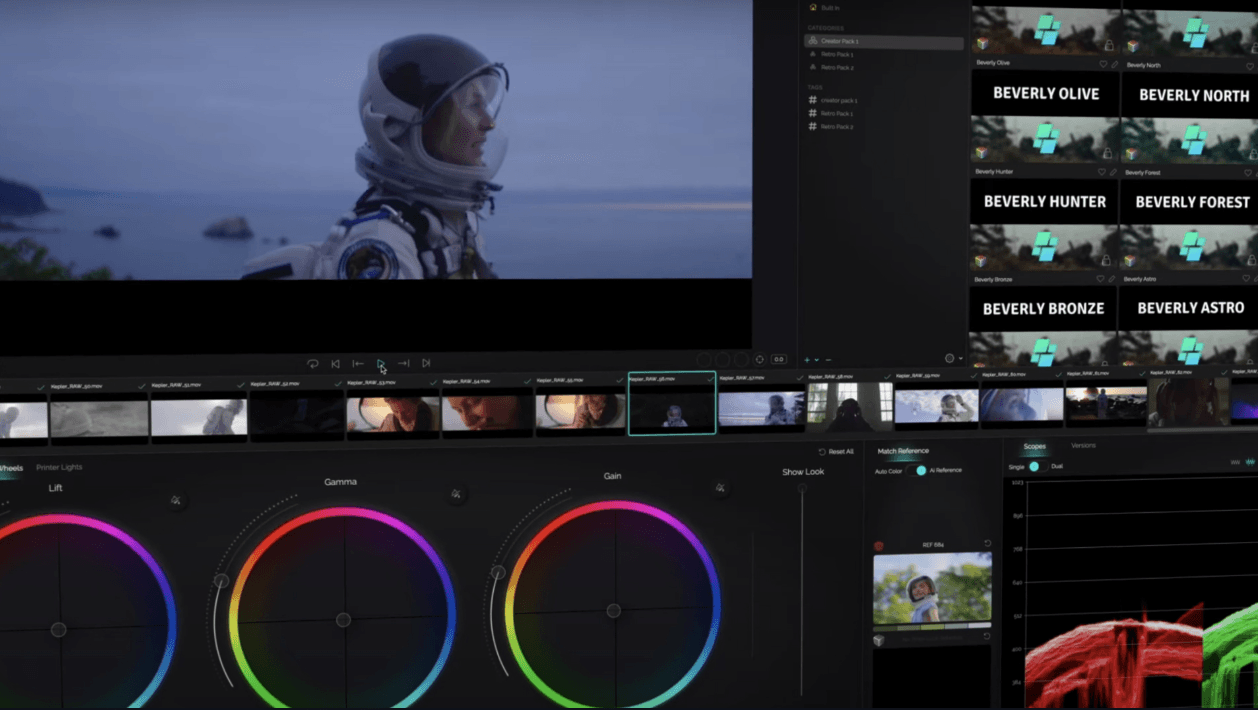
Task: Click the circle icon at the sidebar's bottom right
Action: [950, 358]
